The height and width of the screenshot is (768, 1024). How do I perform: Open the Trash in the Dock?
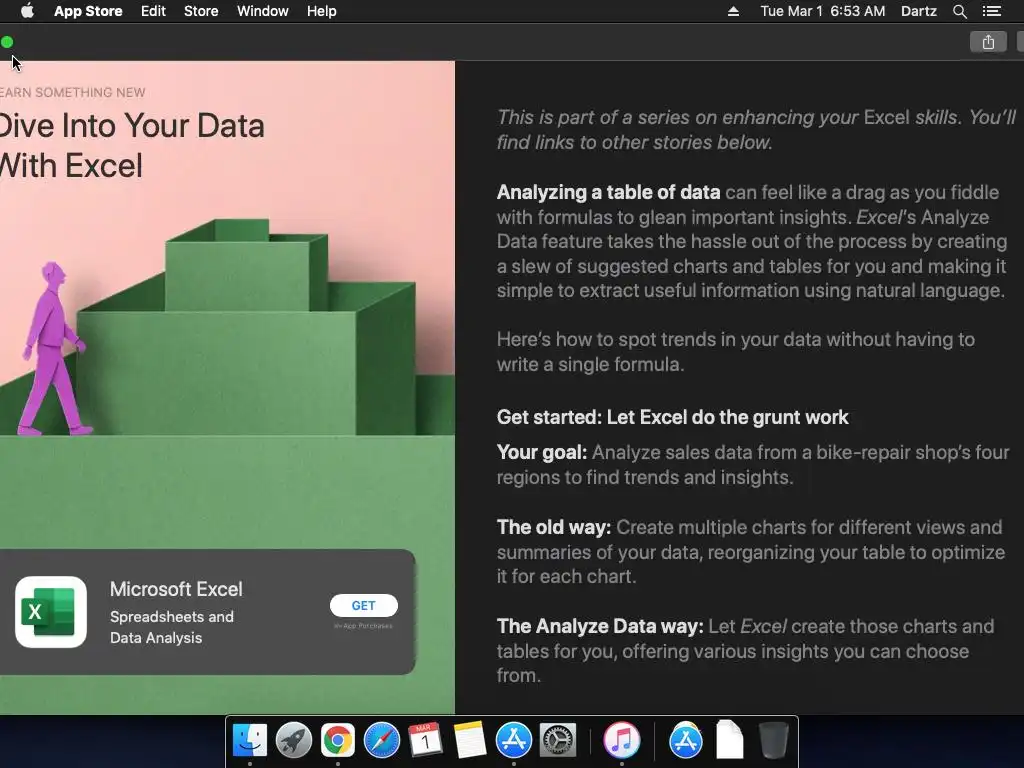[x=774, y=740]
